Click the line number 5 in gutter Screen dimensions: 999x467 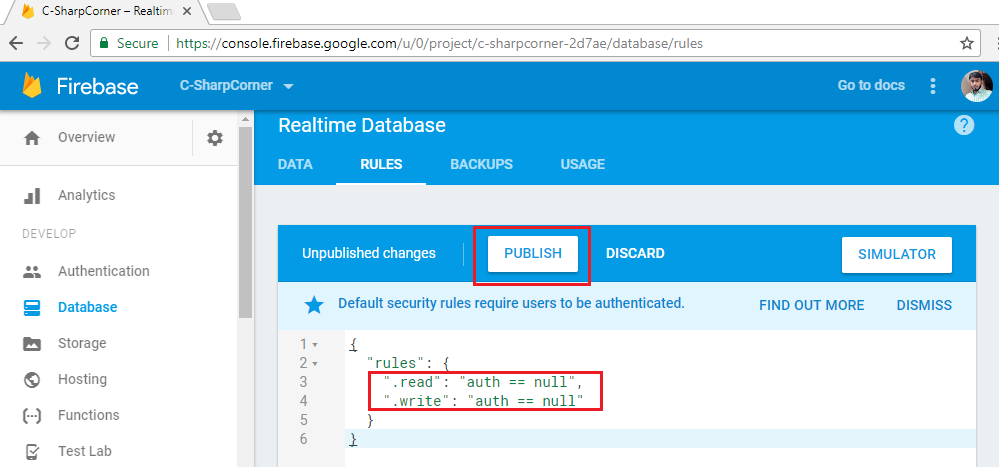coord(303,420)
